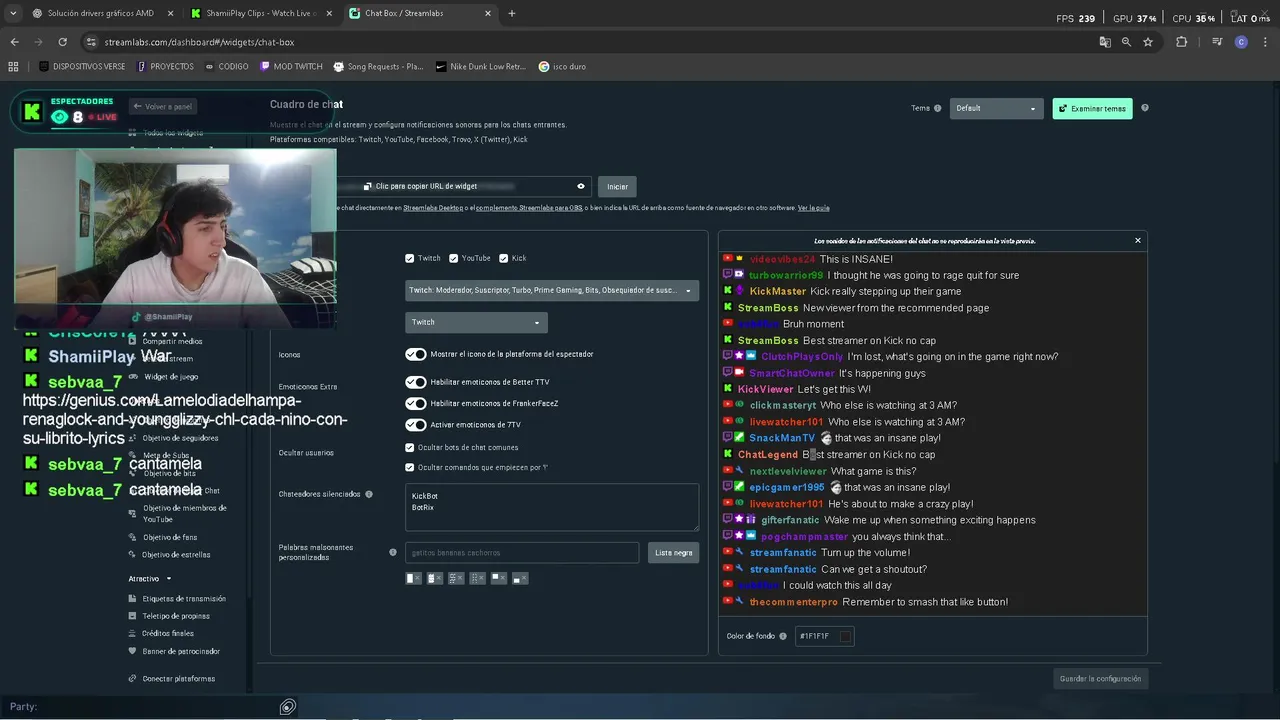Click the Etiquetas de transmisión sidebar icon

(132, 599)
